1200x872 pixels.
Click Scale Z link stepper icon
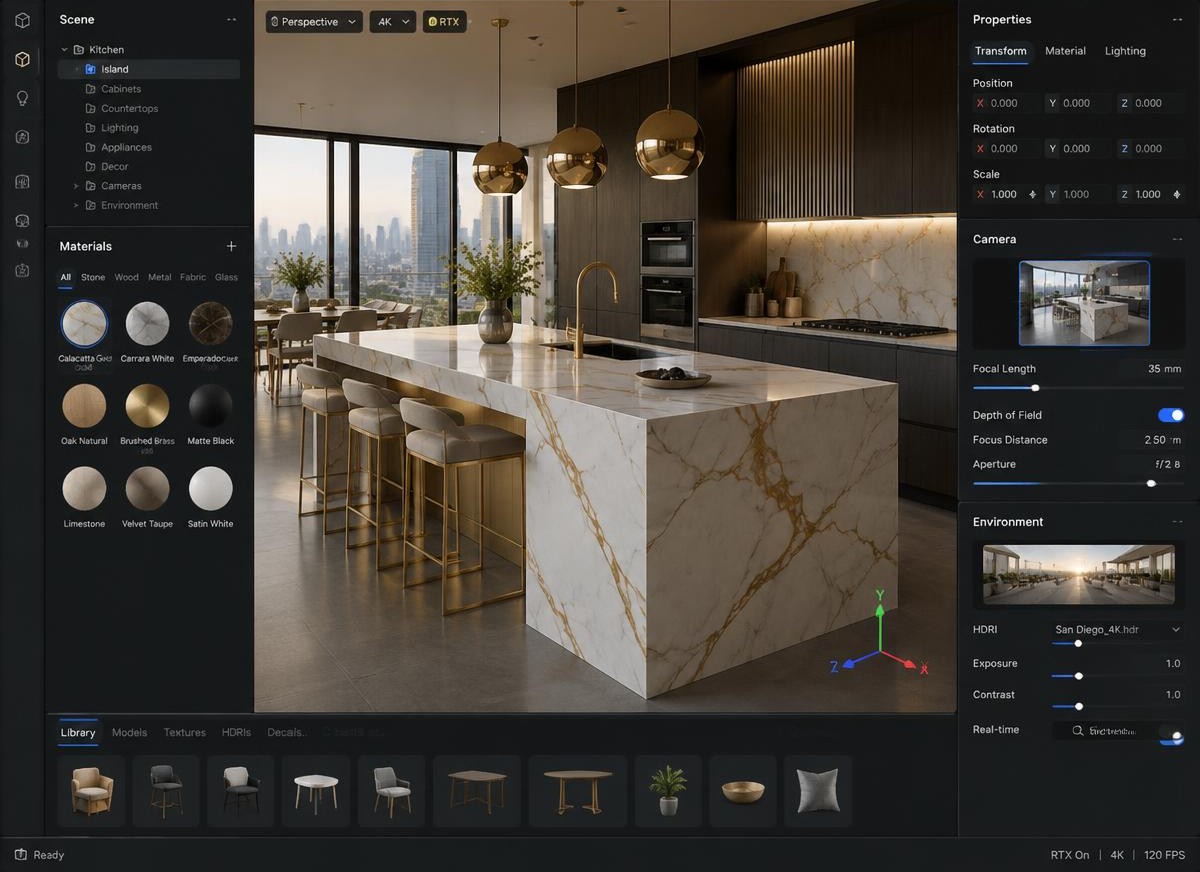1176,194
